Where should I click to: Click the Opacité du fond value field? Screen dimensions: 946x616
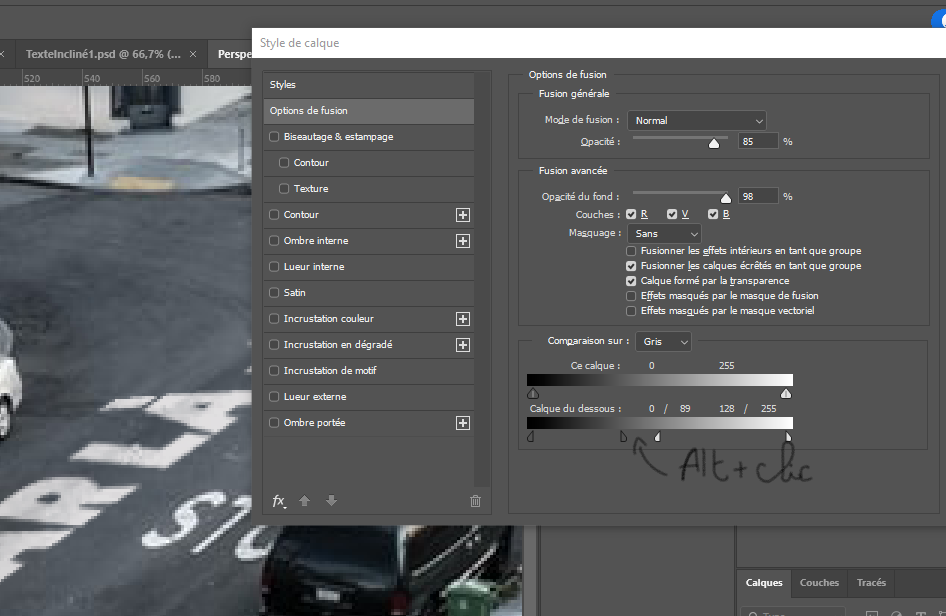coord(758,197)
